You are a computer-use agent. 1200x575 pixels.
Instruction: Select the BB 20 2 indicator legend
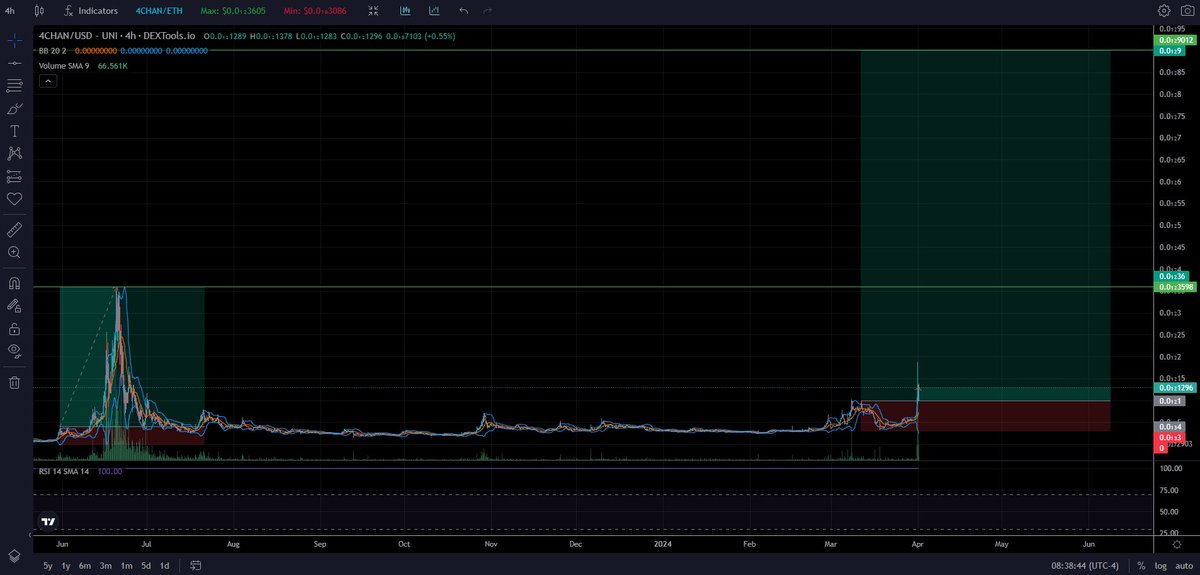coord(53,50)
